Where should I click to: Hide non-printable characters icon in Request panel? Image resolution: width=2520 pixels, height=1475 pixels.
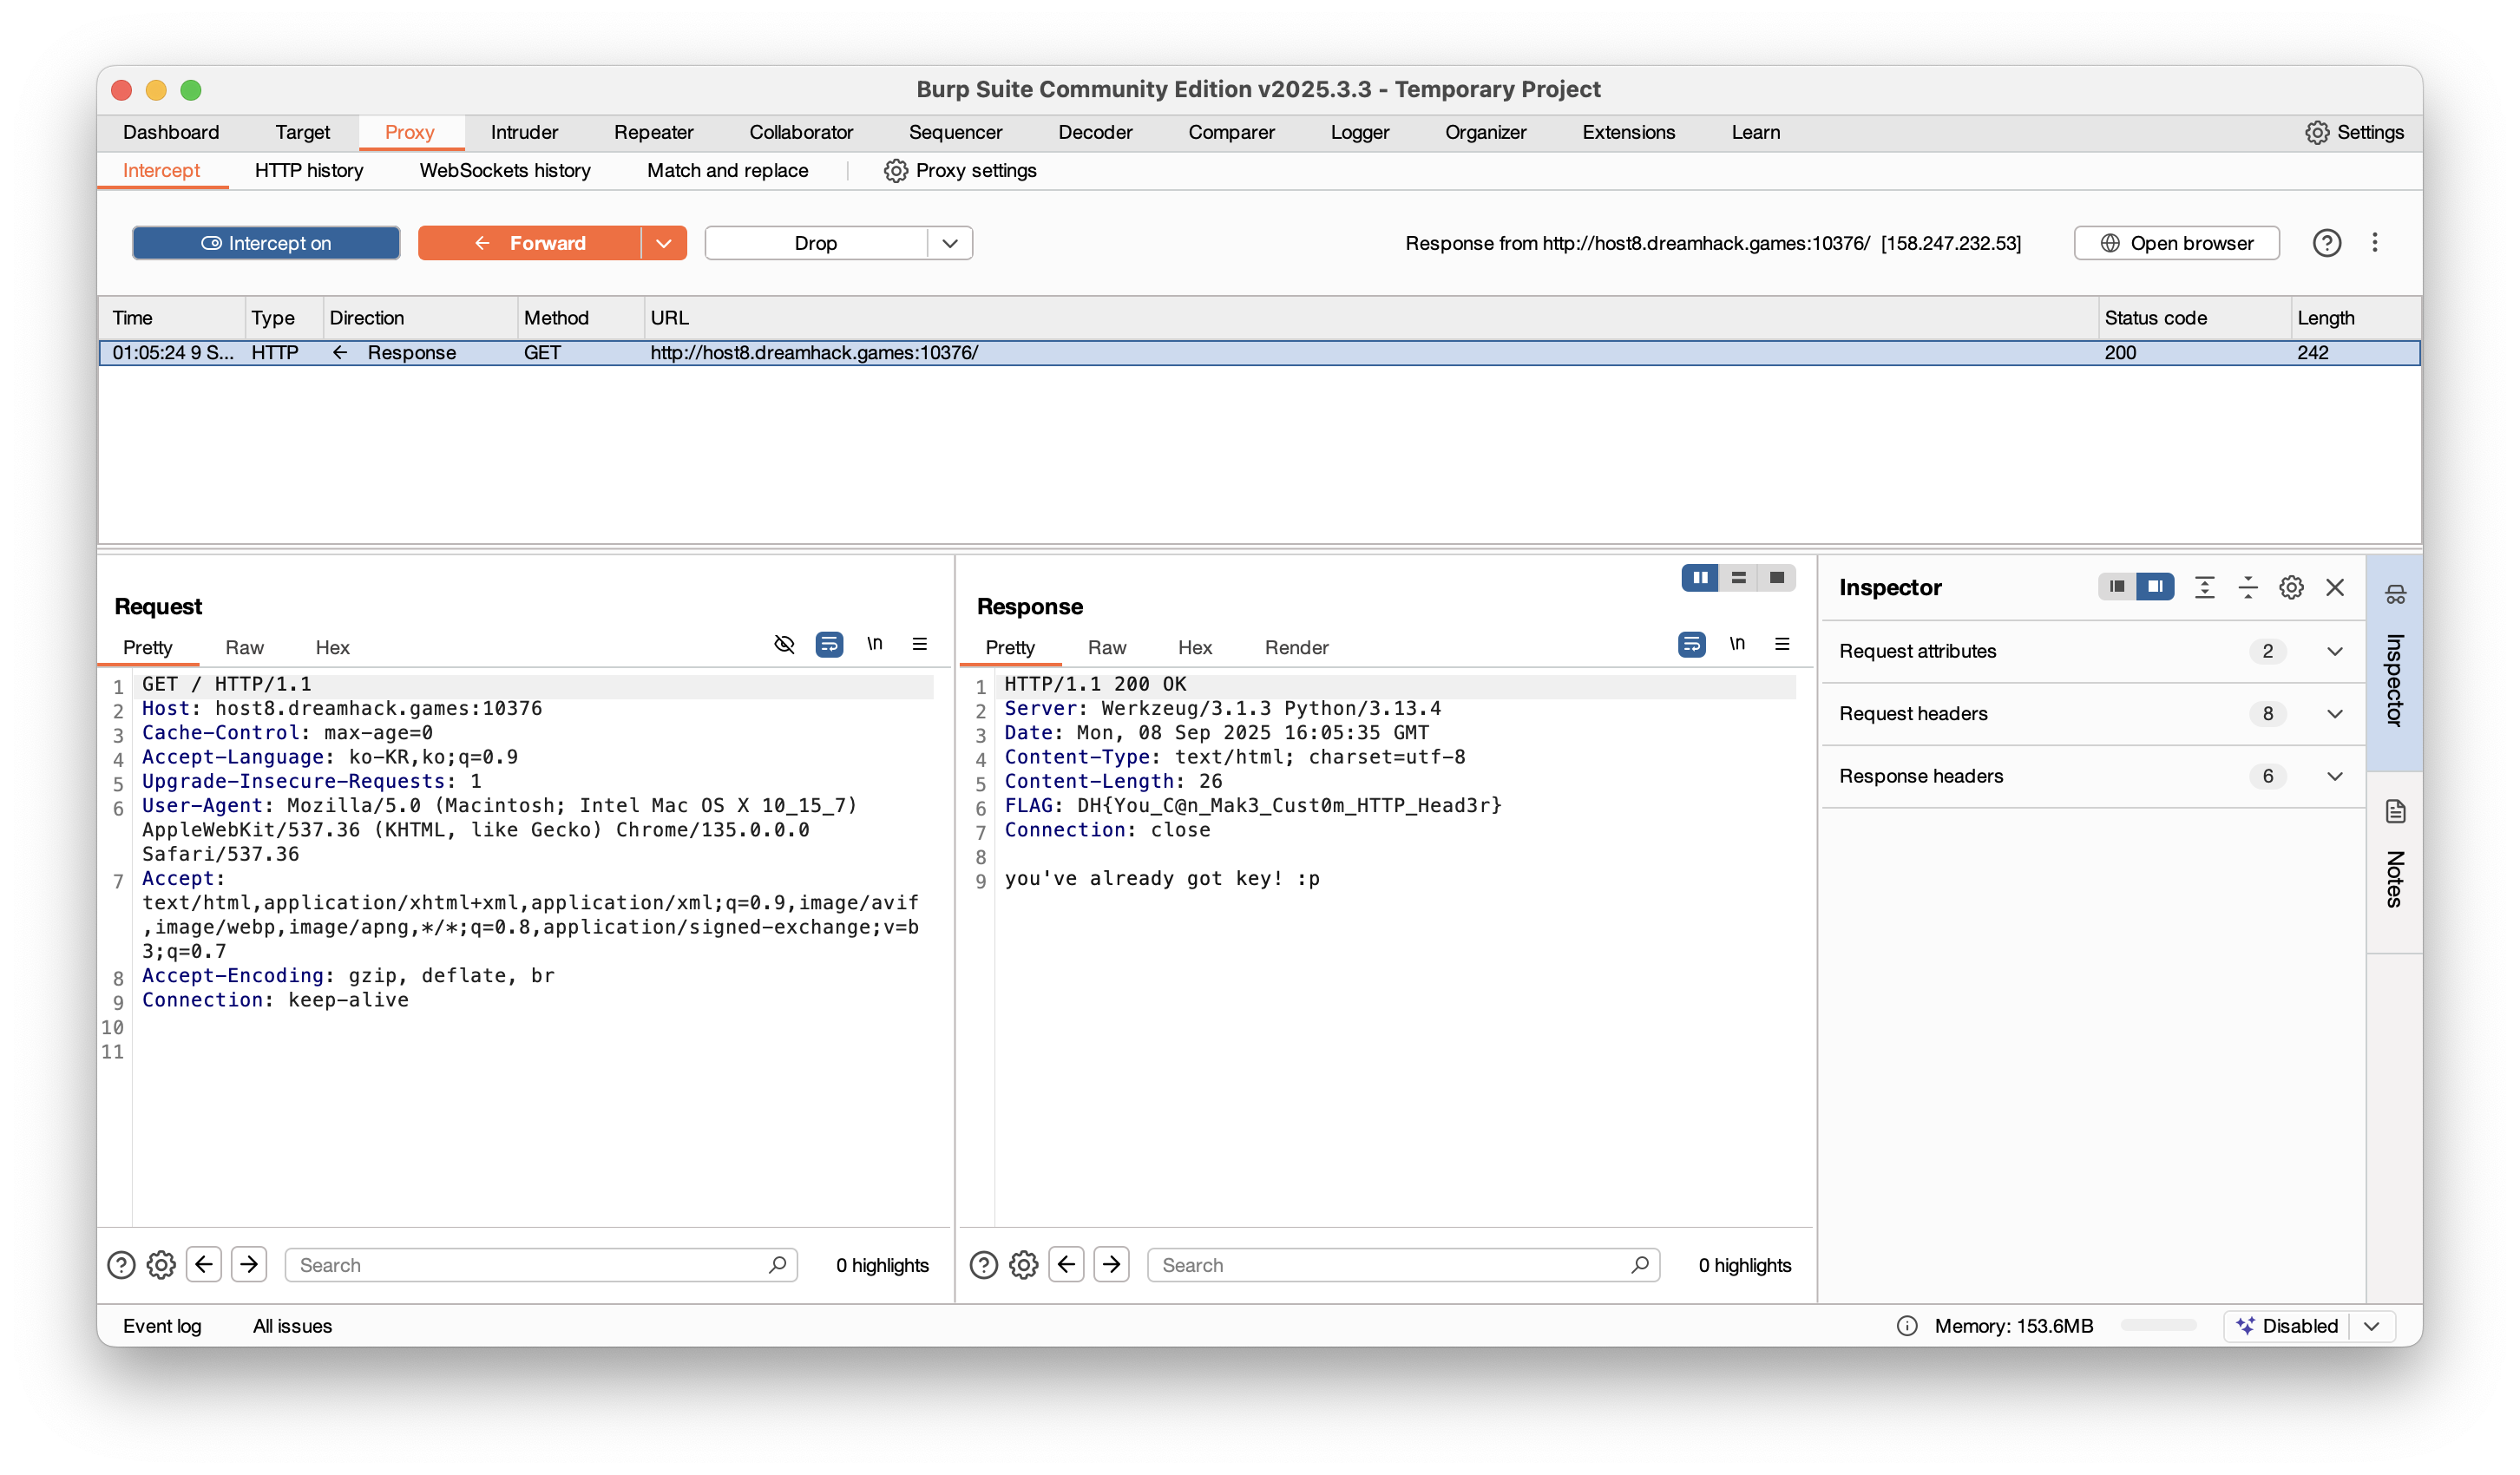(x=784, y=644)
